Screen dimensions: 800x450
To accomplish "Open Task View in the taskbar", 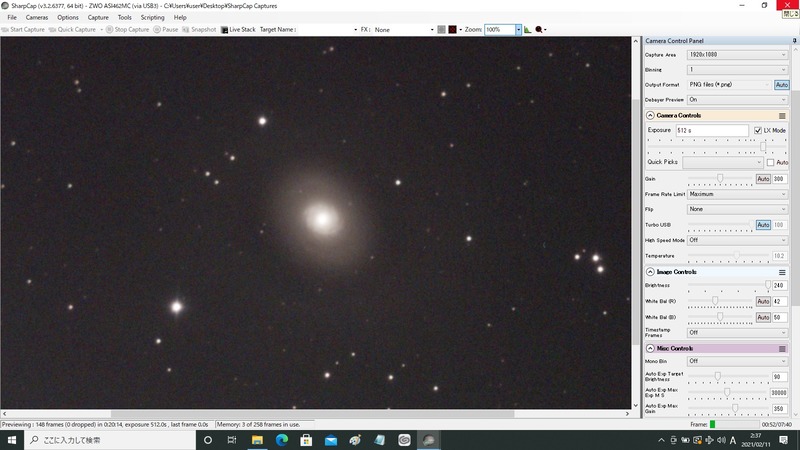I will (x=232, y=440).
